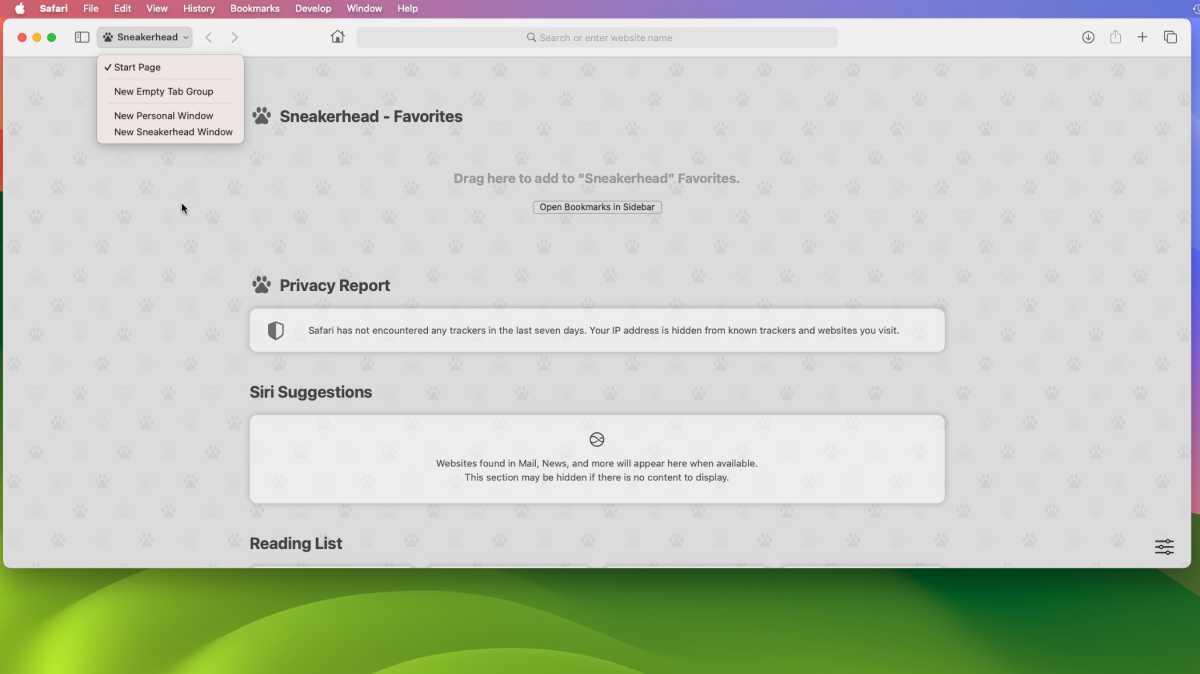
Task: Open the Privacy Report tracker summary card
Action: pos(597,330)
